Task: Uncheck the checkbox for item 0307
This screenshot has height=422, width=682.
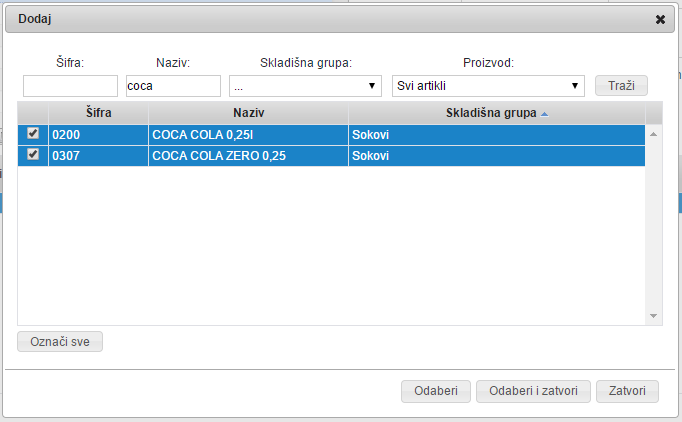Action: [33, 155]
